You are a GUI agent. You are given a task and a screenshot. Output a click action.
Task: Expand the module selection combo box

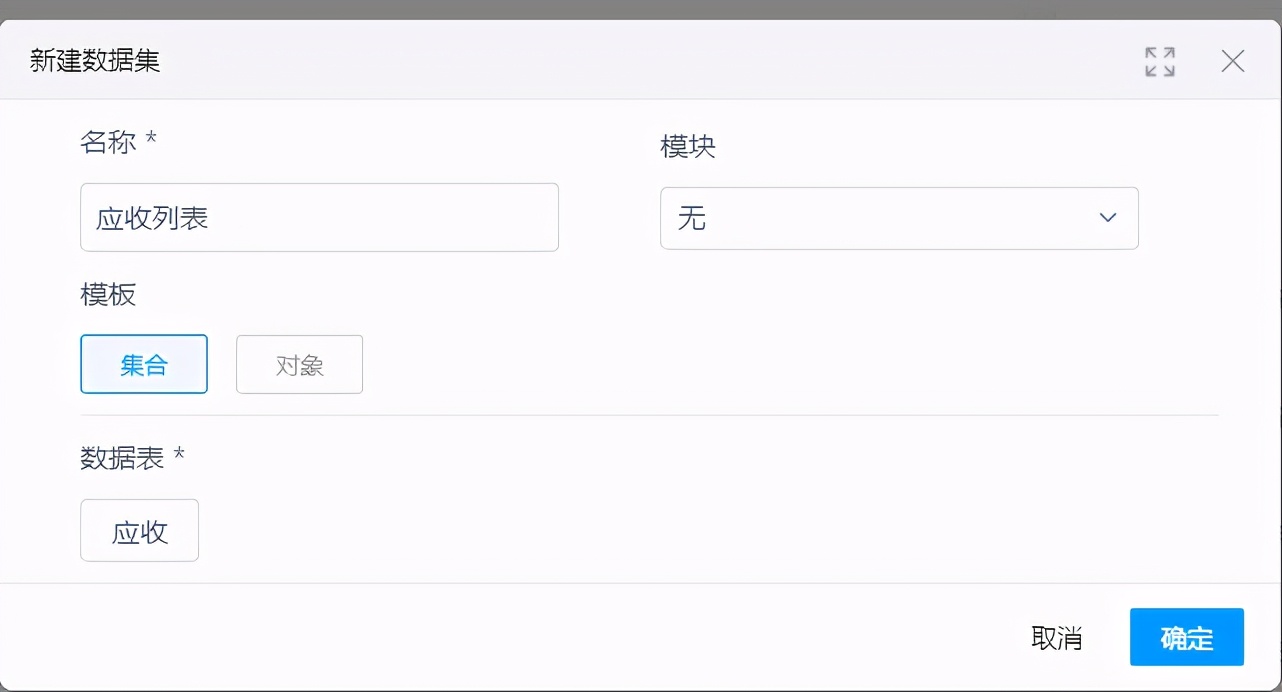[898, 217]
